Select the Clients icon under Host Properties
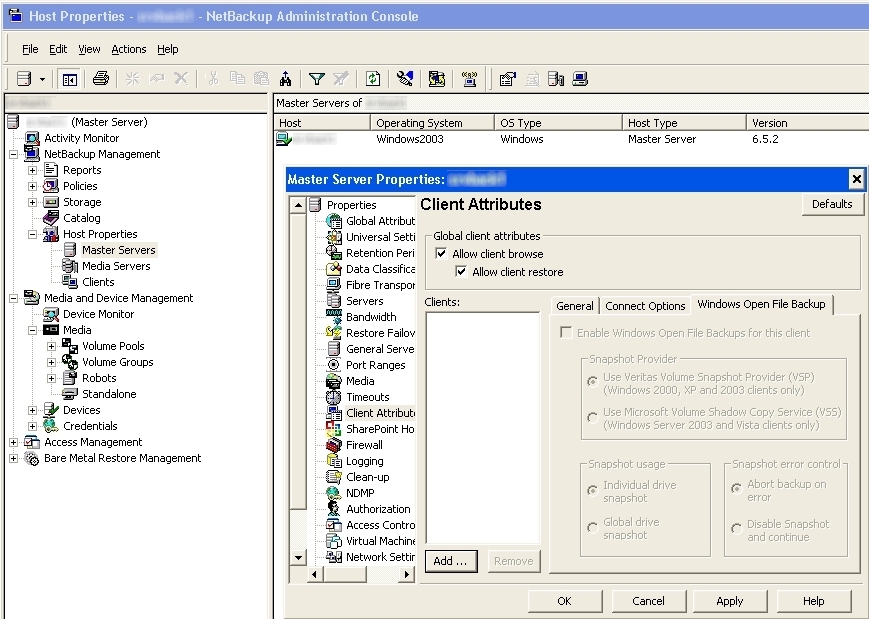The image size is (869, 619). pos(70,282)
